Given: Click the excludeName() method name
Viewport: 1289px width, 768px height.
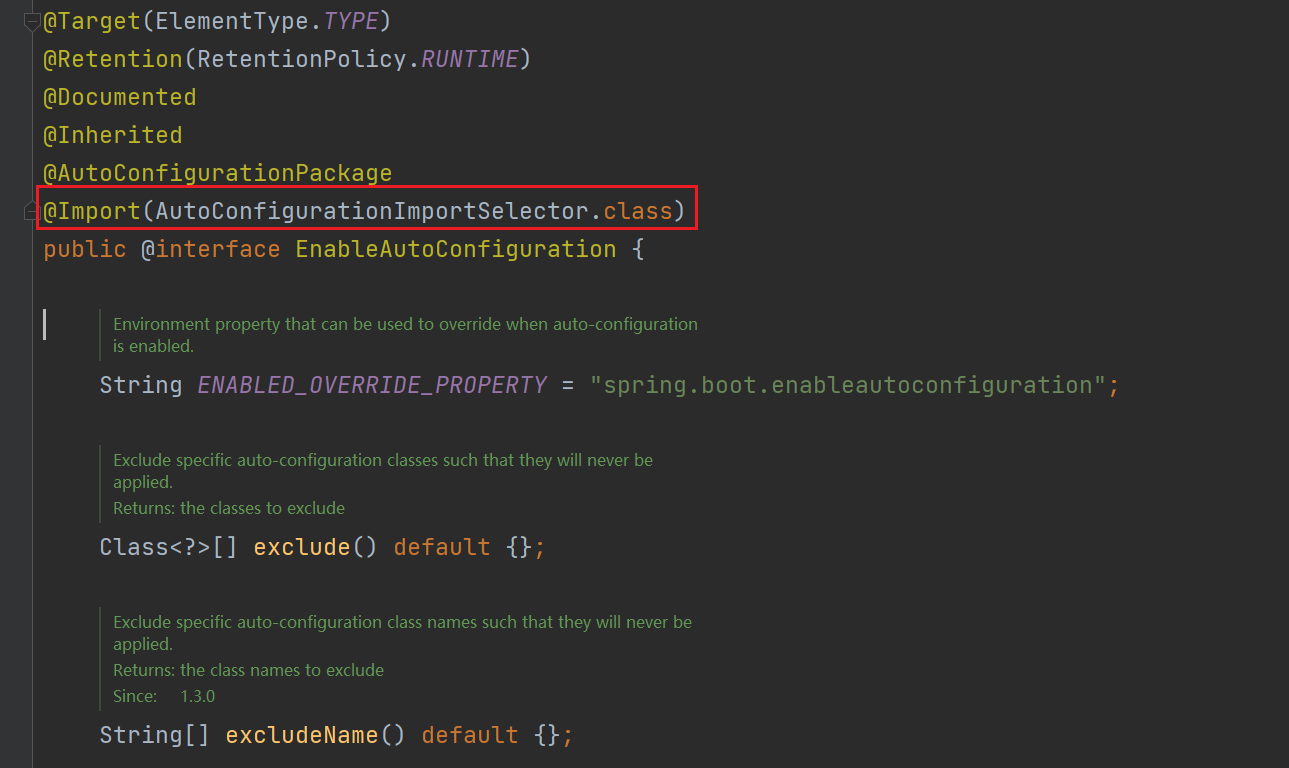Looking at the screenshot, I should pos(302,735).
